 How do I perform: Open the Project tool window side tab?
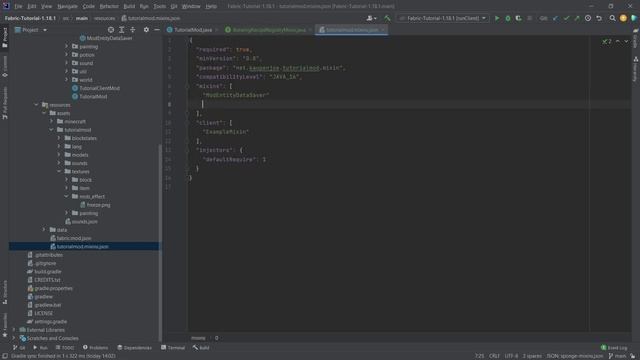click(4, 37)
